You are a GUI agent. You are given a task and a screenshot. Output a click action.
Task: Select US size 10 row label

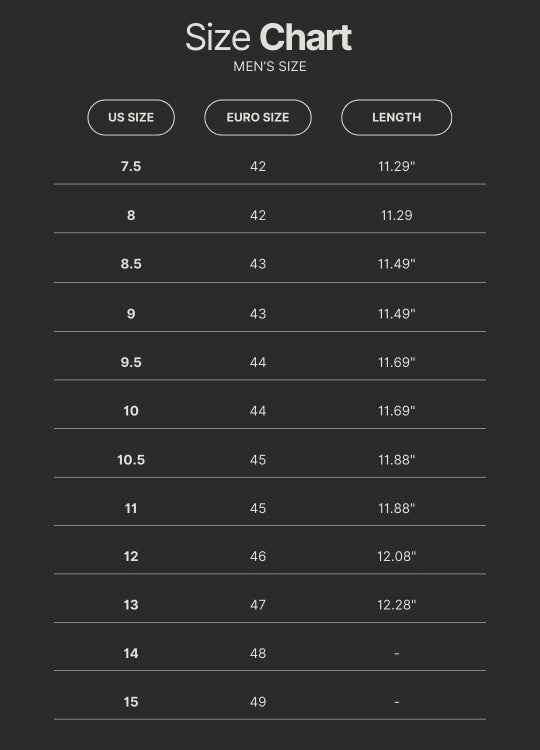[x=131, y=411]
